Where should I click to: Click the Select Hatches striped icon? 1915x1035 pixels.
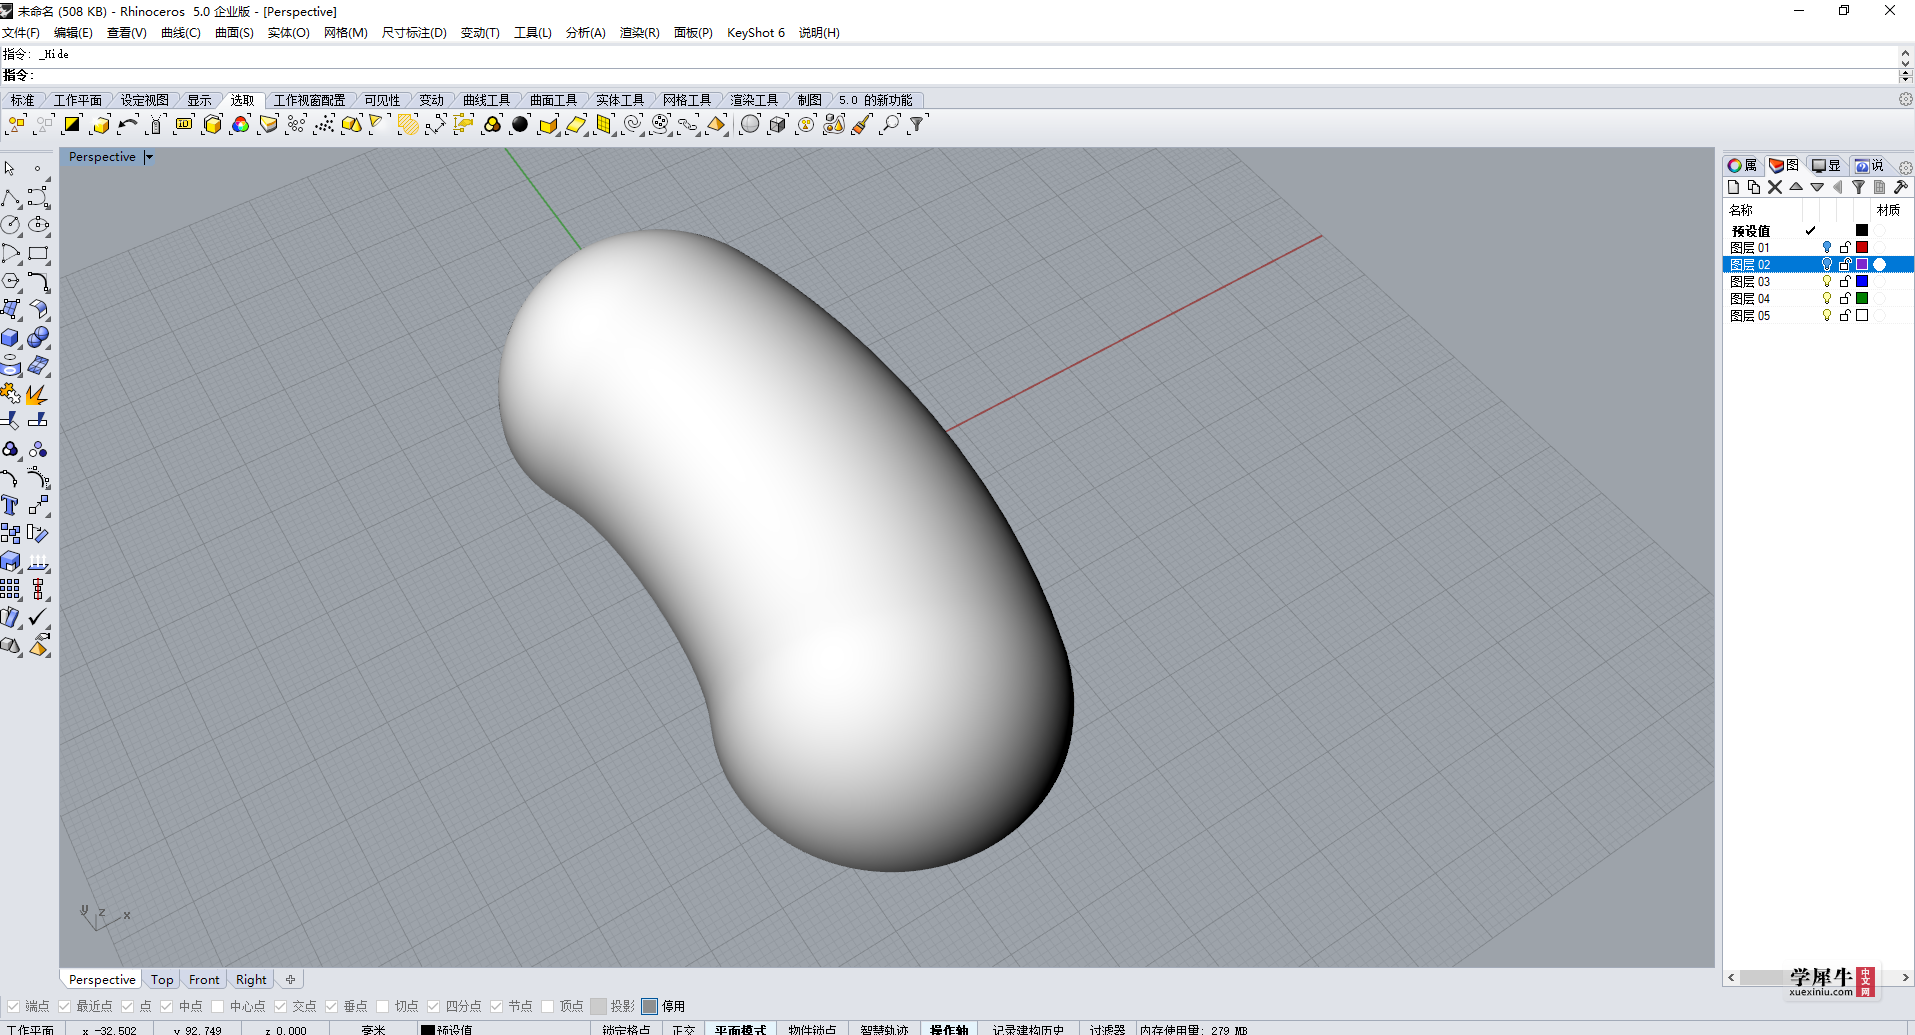(408, 124)
